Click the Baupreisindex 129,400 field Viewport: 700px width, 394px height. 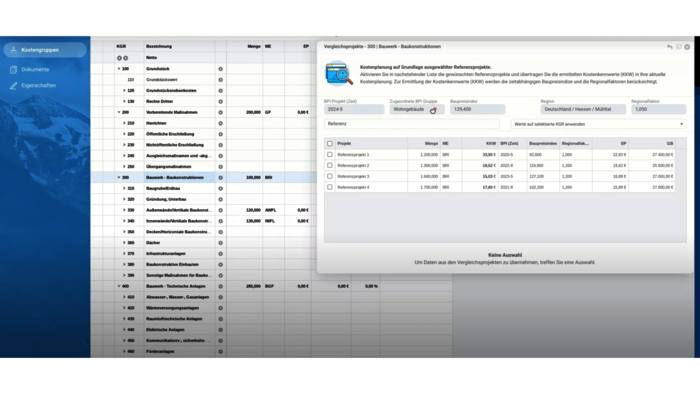tap(477, 109)
